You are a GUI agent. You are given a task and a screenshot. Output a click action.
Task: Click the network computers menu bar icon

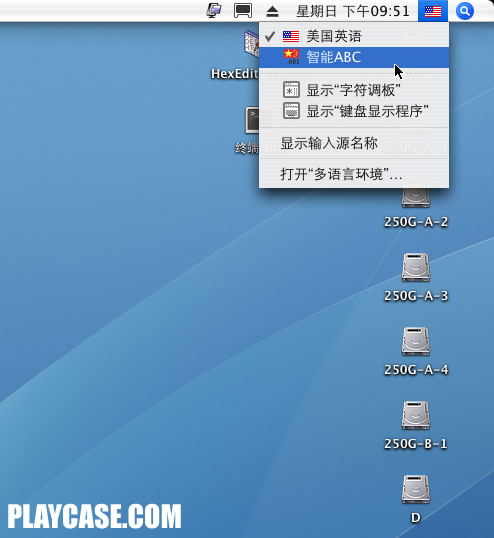[x=214, y=11]
